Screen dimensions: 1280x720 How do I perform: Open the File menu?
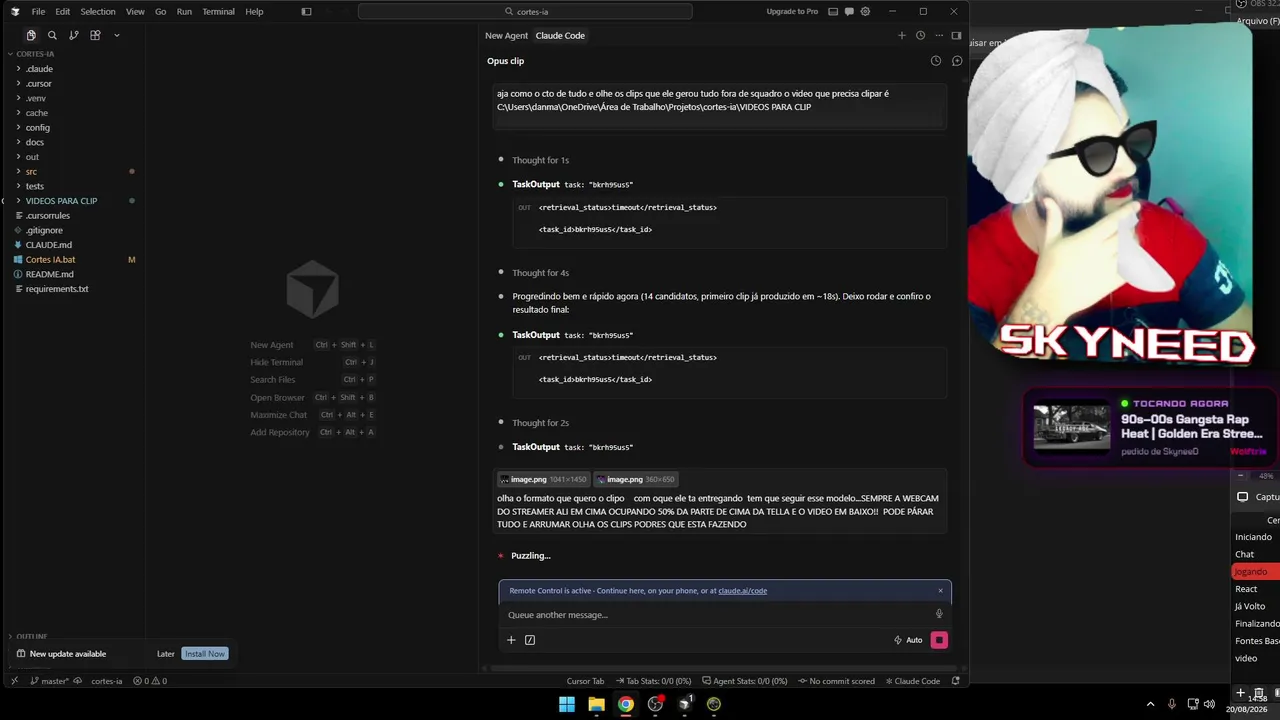(x=38, y=12)
